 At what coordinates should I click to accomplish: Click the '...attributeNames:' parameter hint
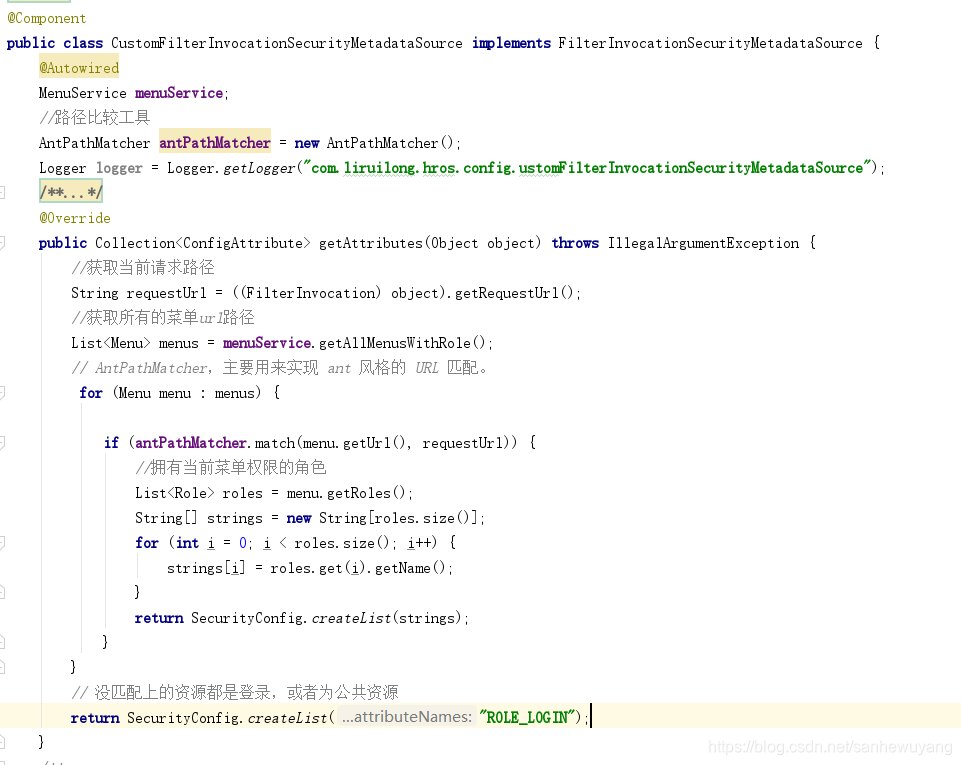407,717
